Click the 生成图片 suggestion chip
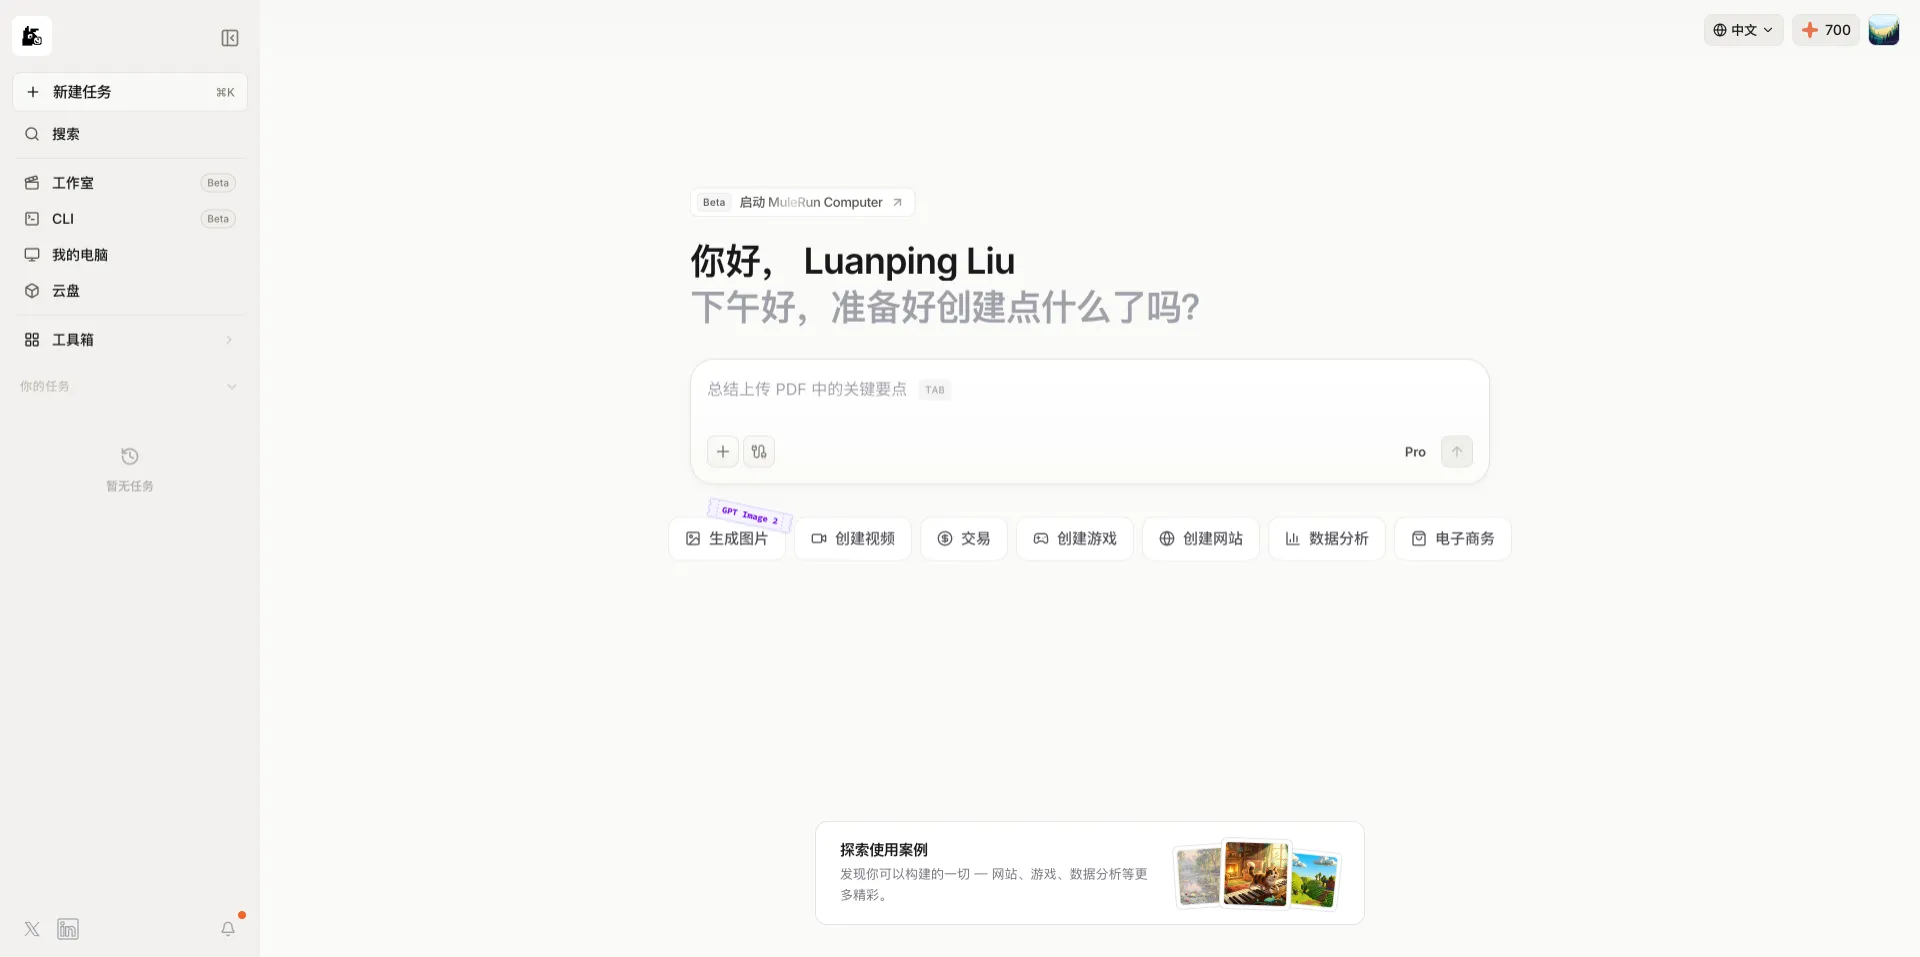 point(727,539)
